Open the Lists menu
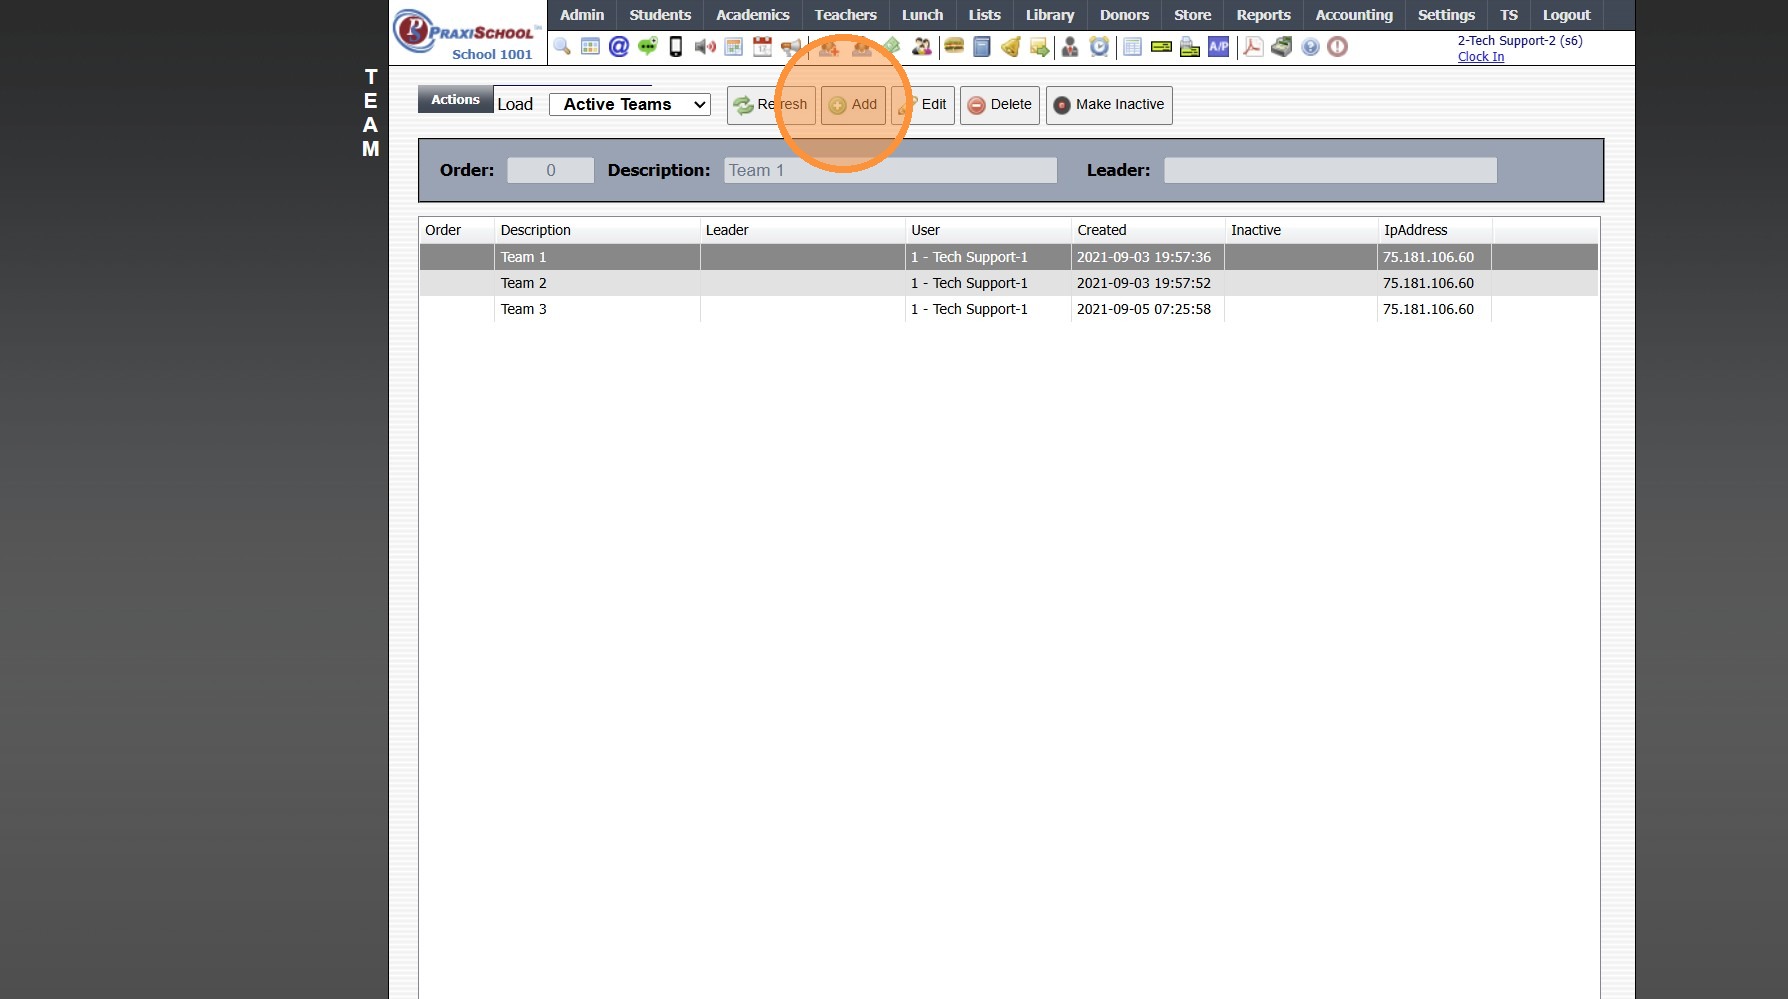The width and height of the screenshot is (1788, 999). tap(985, 15)
